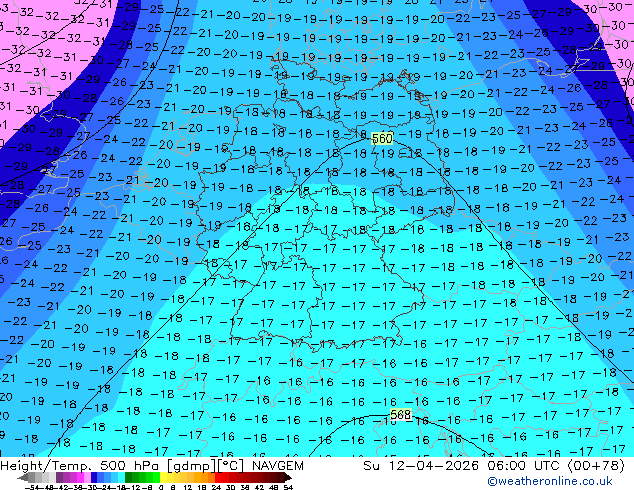634x490 pixels.
Task: Click the 54 value at the legend's right end
Action: (287, 487)
